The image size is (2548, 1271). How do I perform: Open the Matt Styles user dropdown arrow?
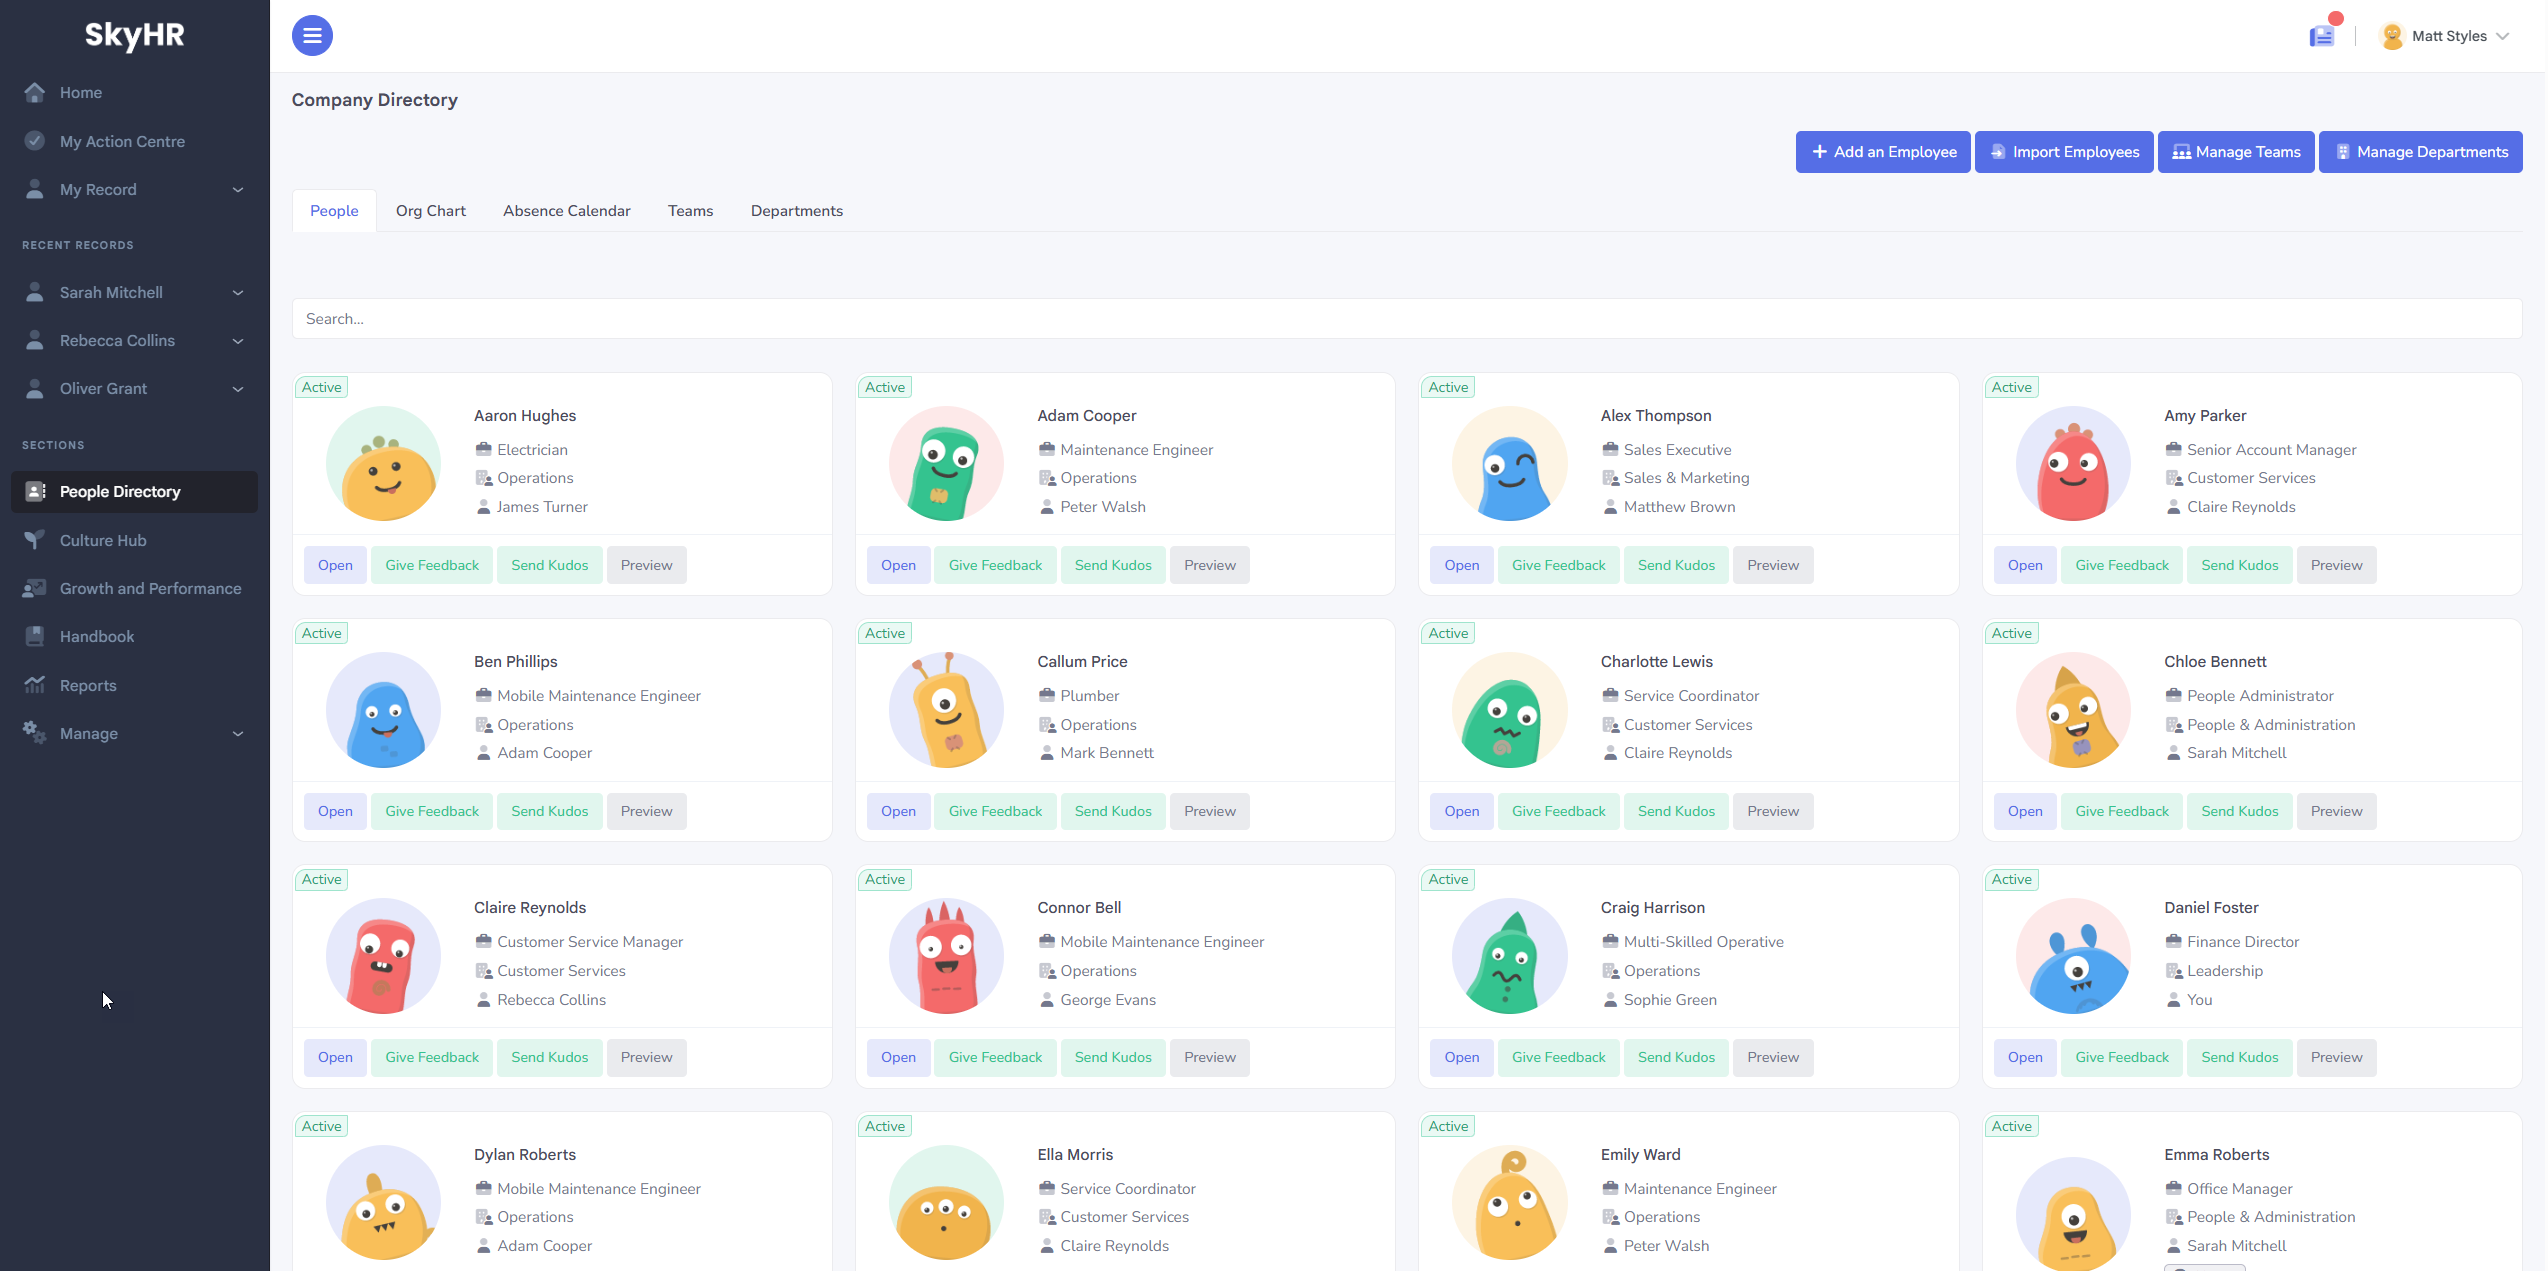[2503, 37]
